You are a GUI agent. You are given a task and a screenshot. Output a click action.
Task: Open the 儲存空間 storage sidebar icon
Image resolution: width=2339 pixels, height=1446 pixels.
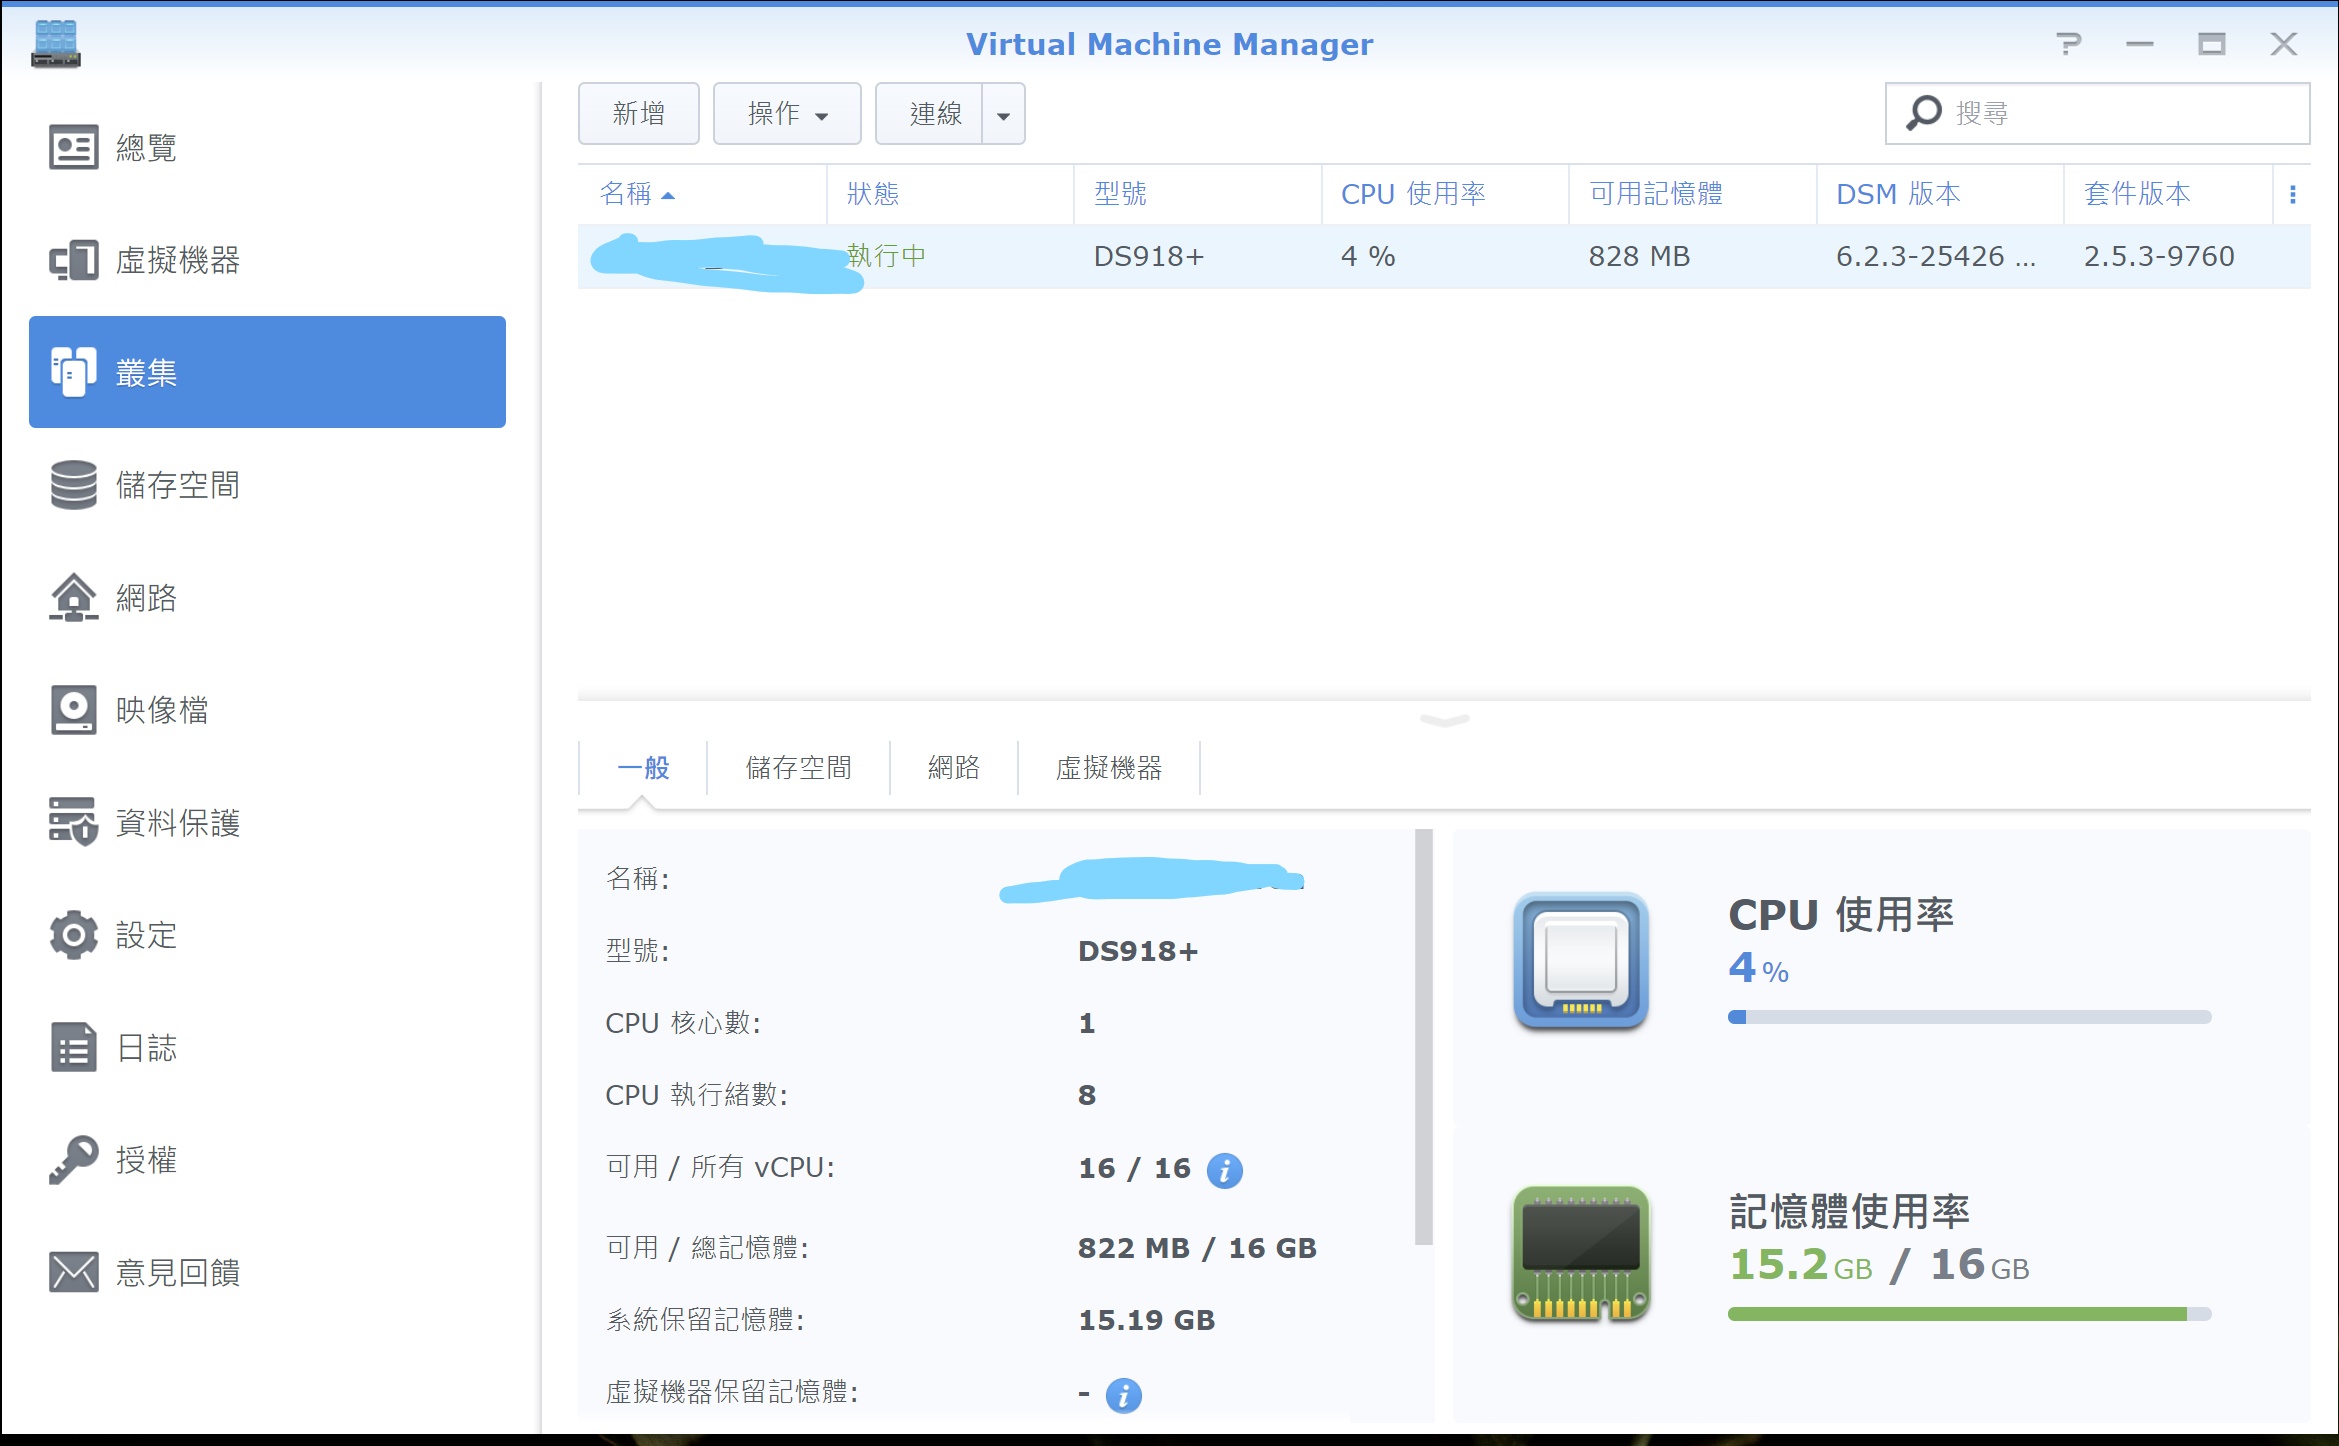pyautogui.click(x=73, y=485)
